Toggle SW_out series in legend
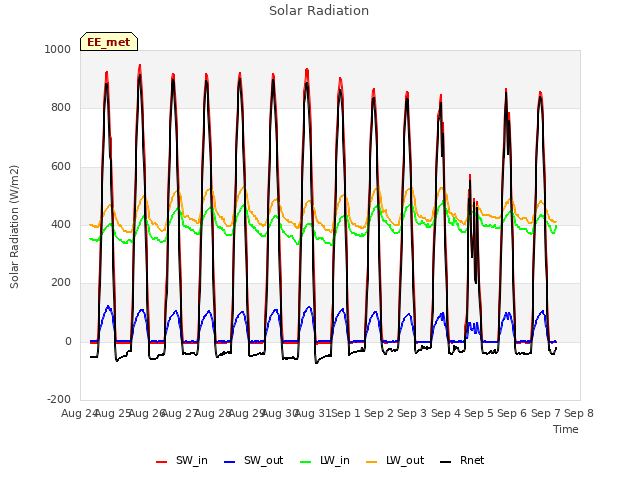This screenshot has height=480, width=640. pyautogui.click(x=253, y=460)
